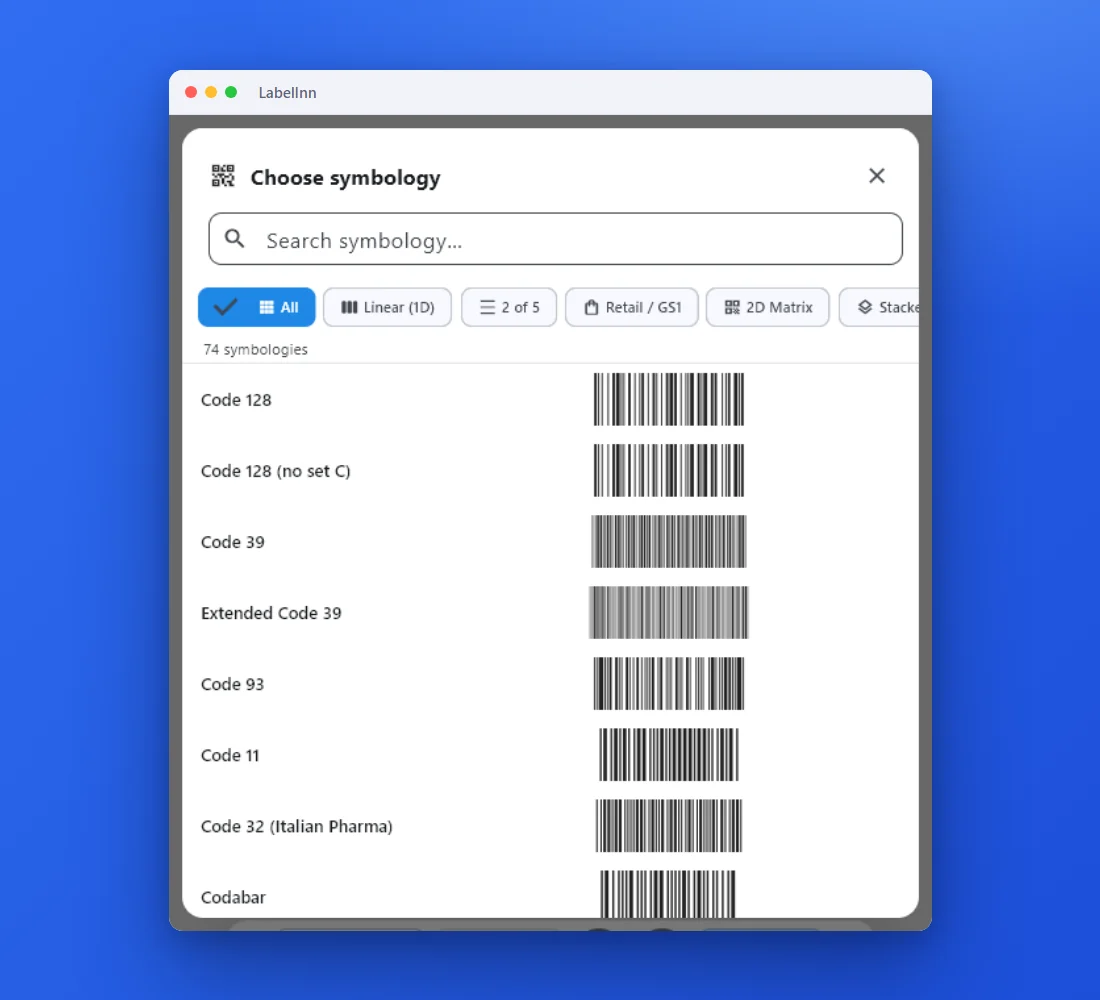Click the 74 symbologies count label
1100x1000 pixels.
(x=255, y=349)
